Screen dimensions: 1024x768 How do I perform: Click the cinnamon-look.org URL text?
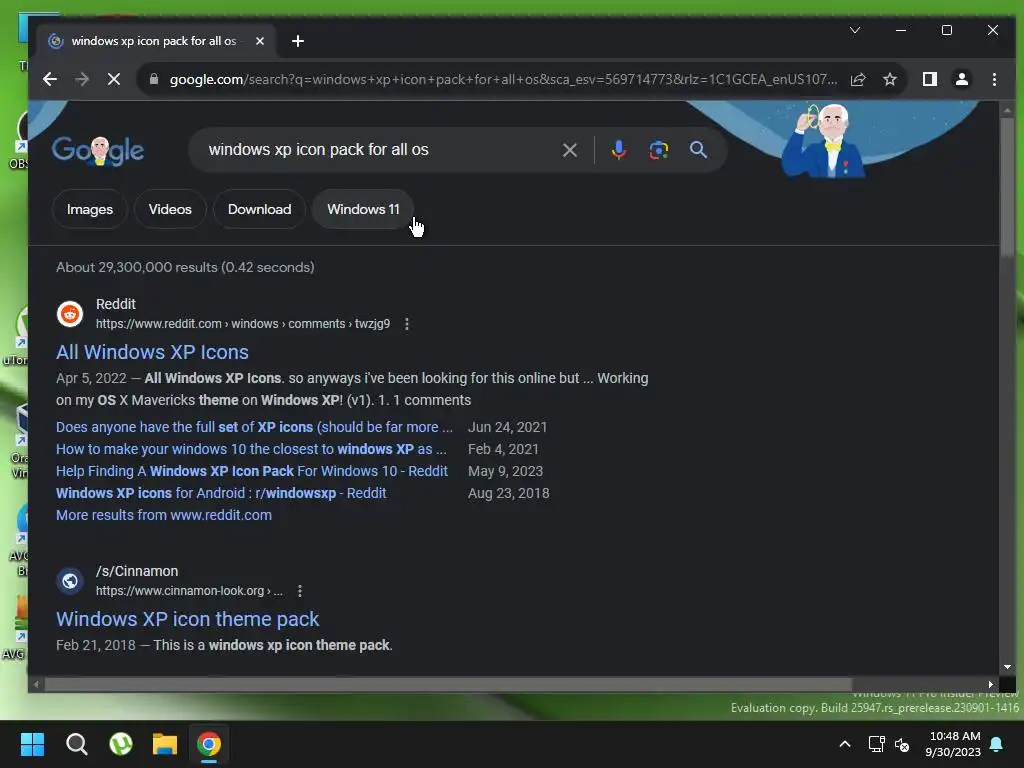click(189, 591)
